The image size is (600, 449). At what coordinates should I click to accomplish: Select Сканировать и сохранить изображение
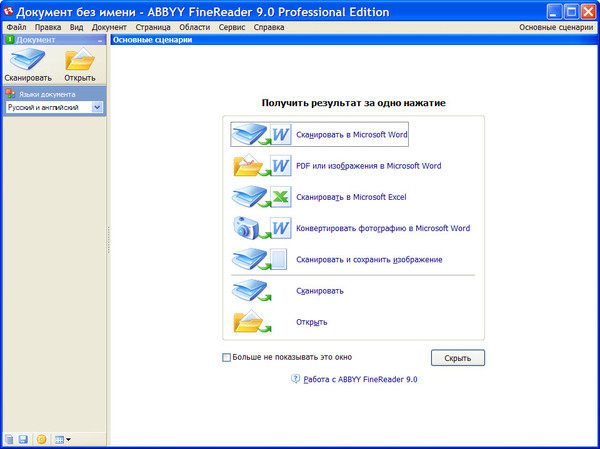pos(337,260)
